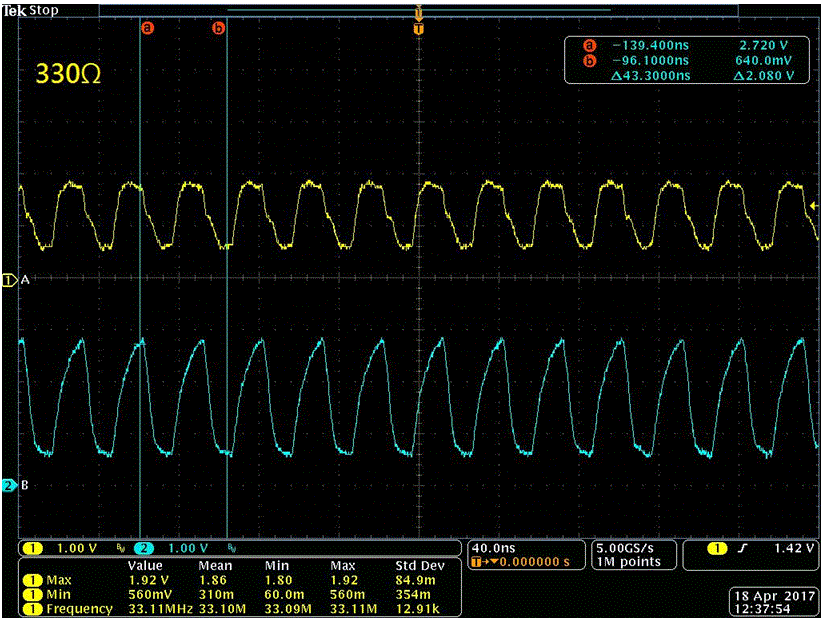The height and width of the screenshot is (621, 822).
Task: Click the 0.000000 s delay value
Action: click(x=534, y=562)
